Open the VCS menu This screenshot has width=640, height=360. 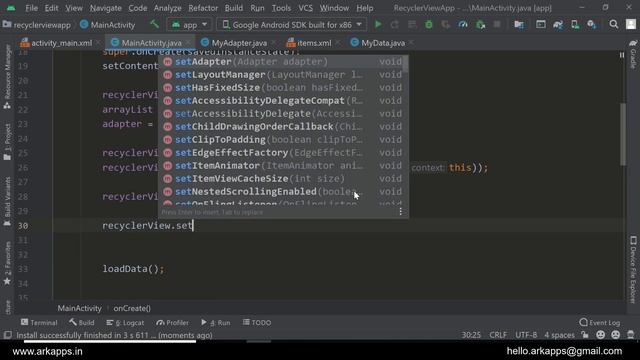coord(305,8)
